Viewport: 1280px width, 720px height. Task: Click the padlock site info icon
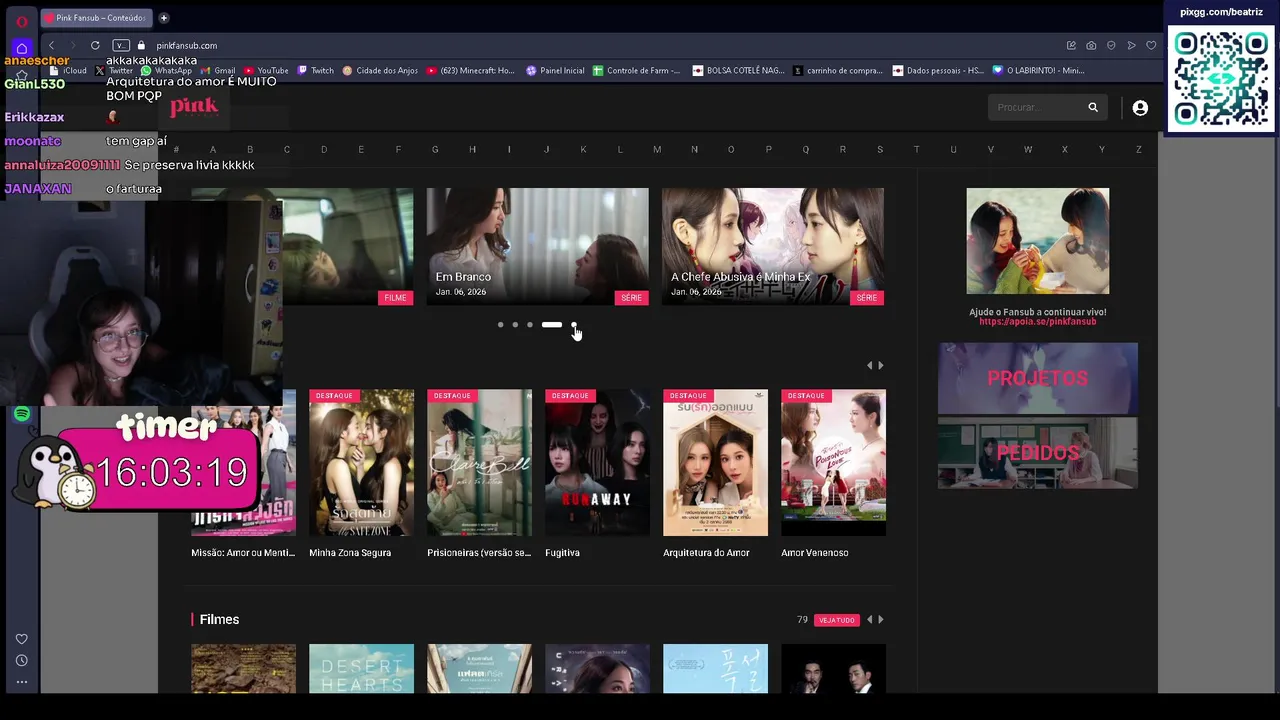141,45
